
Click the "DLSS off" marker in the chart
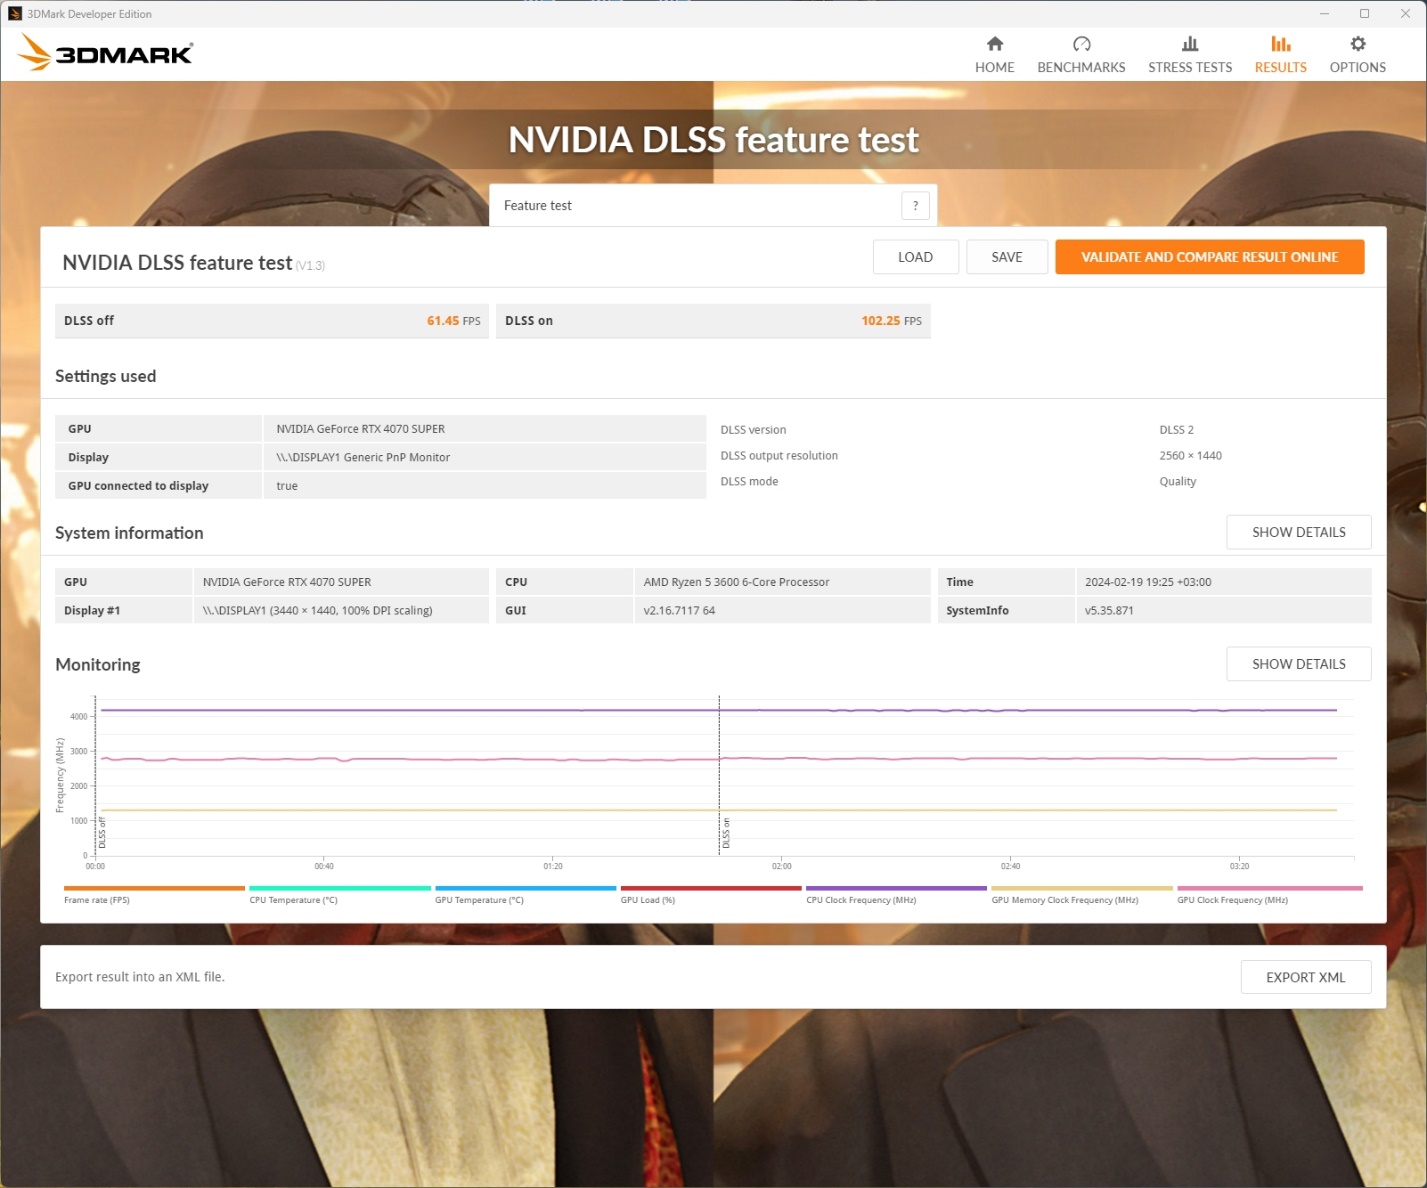[x=102, y=833]
